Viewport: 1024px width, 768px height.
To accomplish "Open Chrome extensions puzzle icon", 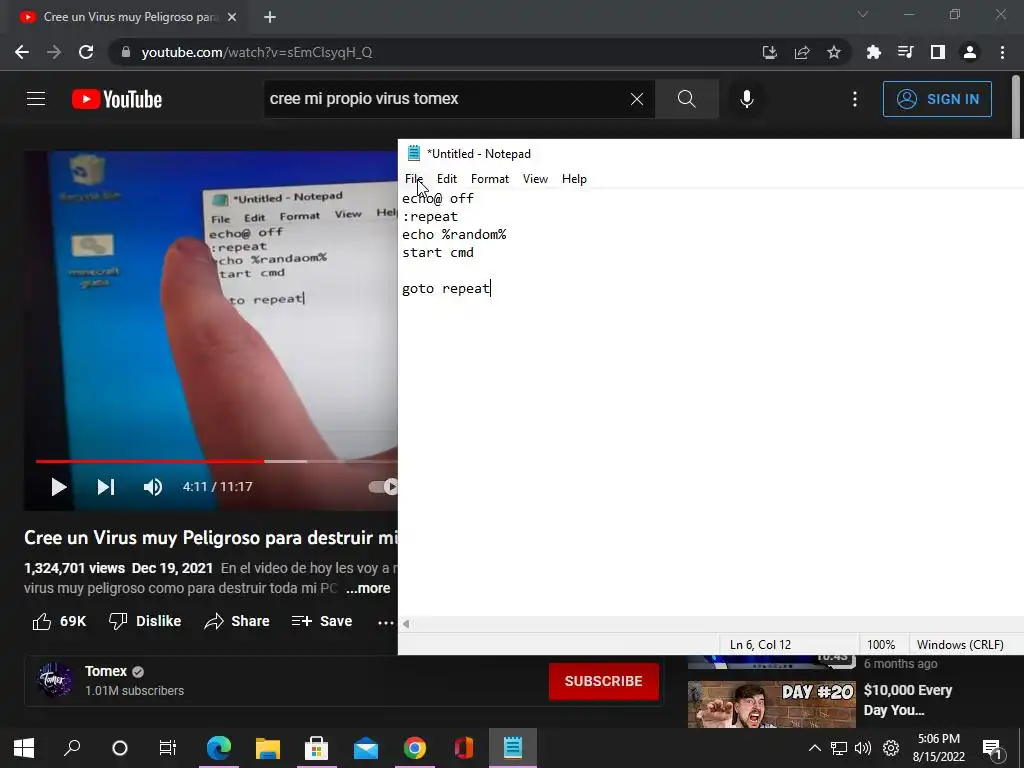I will [873, 52].
